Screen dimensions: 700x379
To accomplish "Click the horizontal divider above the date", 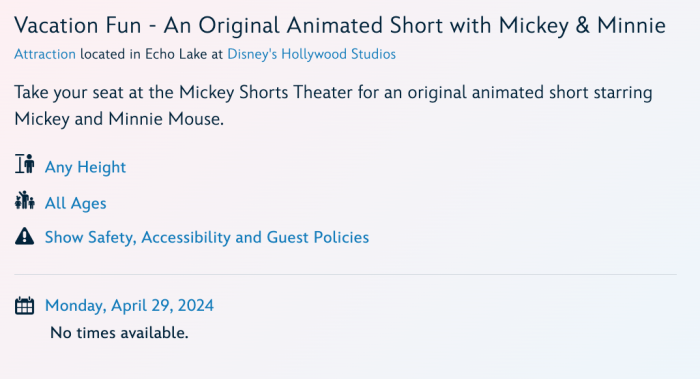I will point(346,274).
